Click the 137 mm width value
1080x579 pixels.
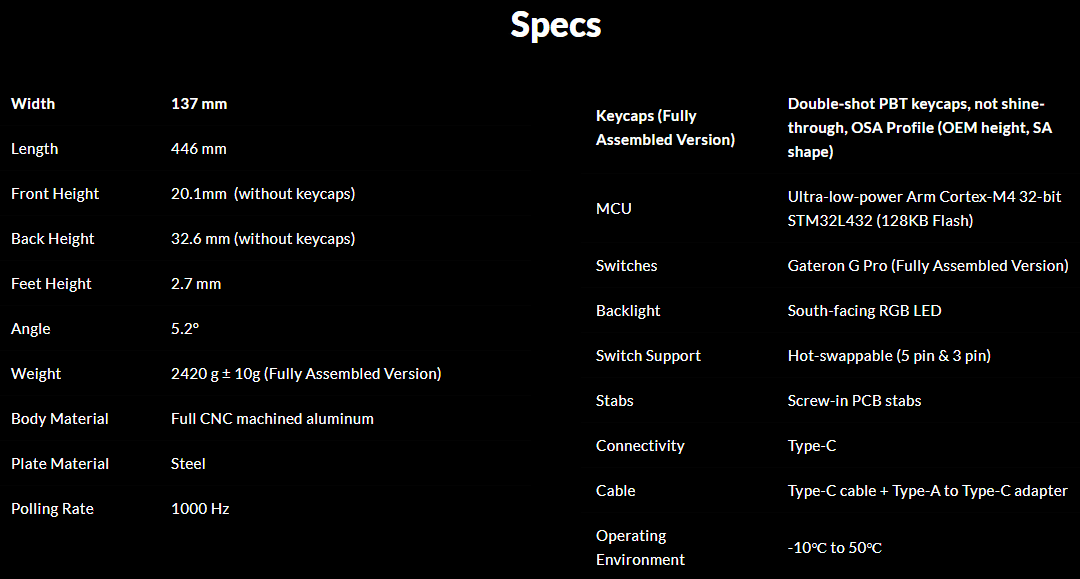pyautogui.click(x=199, y=104)
